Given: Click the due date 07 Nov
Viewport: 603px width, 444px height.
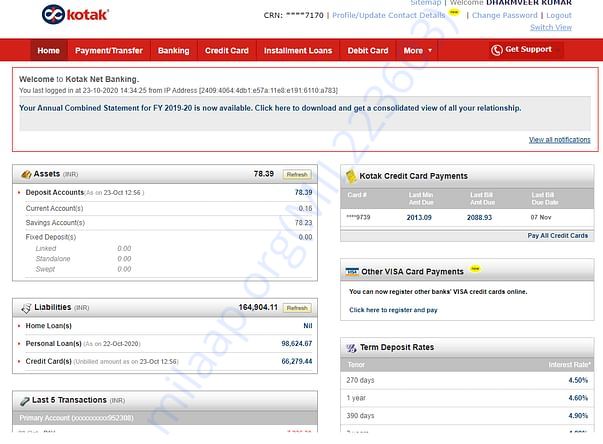Looking at the screenshot, I should pyautogui.click(x=541, y=218).
